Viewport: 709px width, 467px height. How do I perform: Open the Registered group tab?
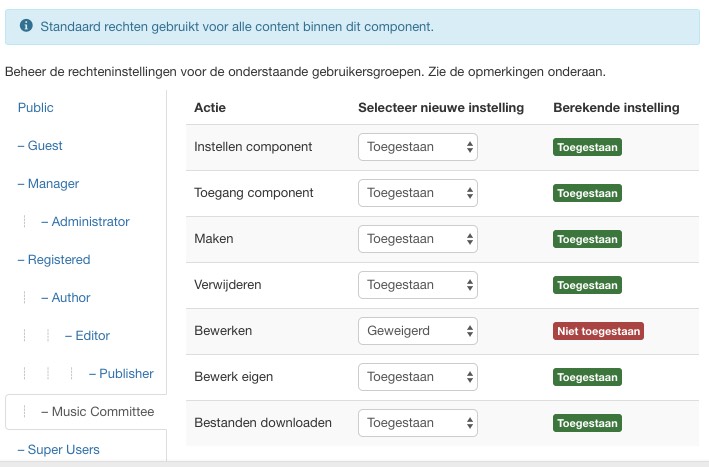[x=58, y=260]
